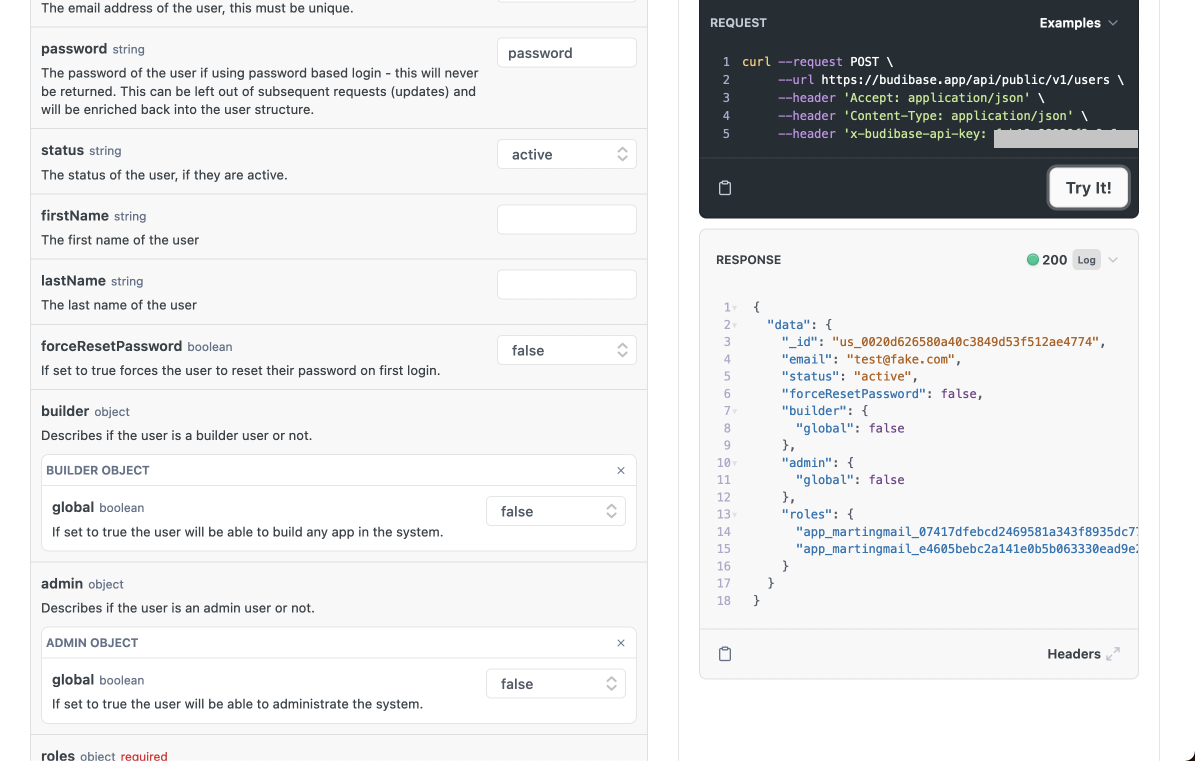1195x761 pixels.
Task: Click the Try It! button
Action: click(1088, 187)
